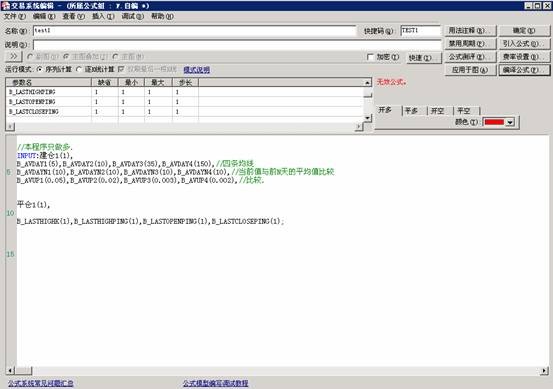553x389 pixels.
Task: Open the 文件 menu
Action: coord(15,16)
